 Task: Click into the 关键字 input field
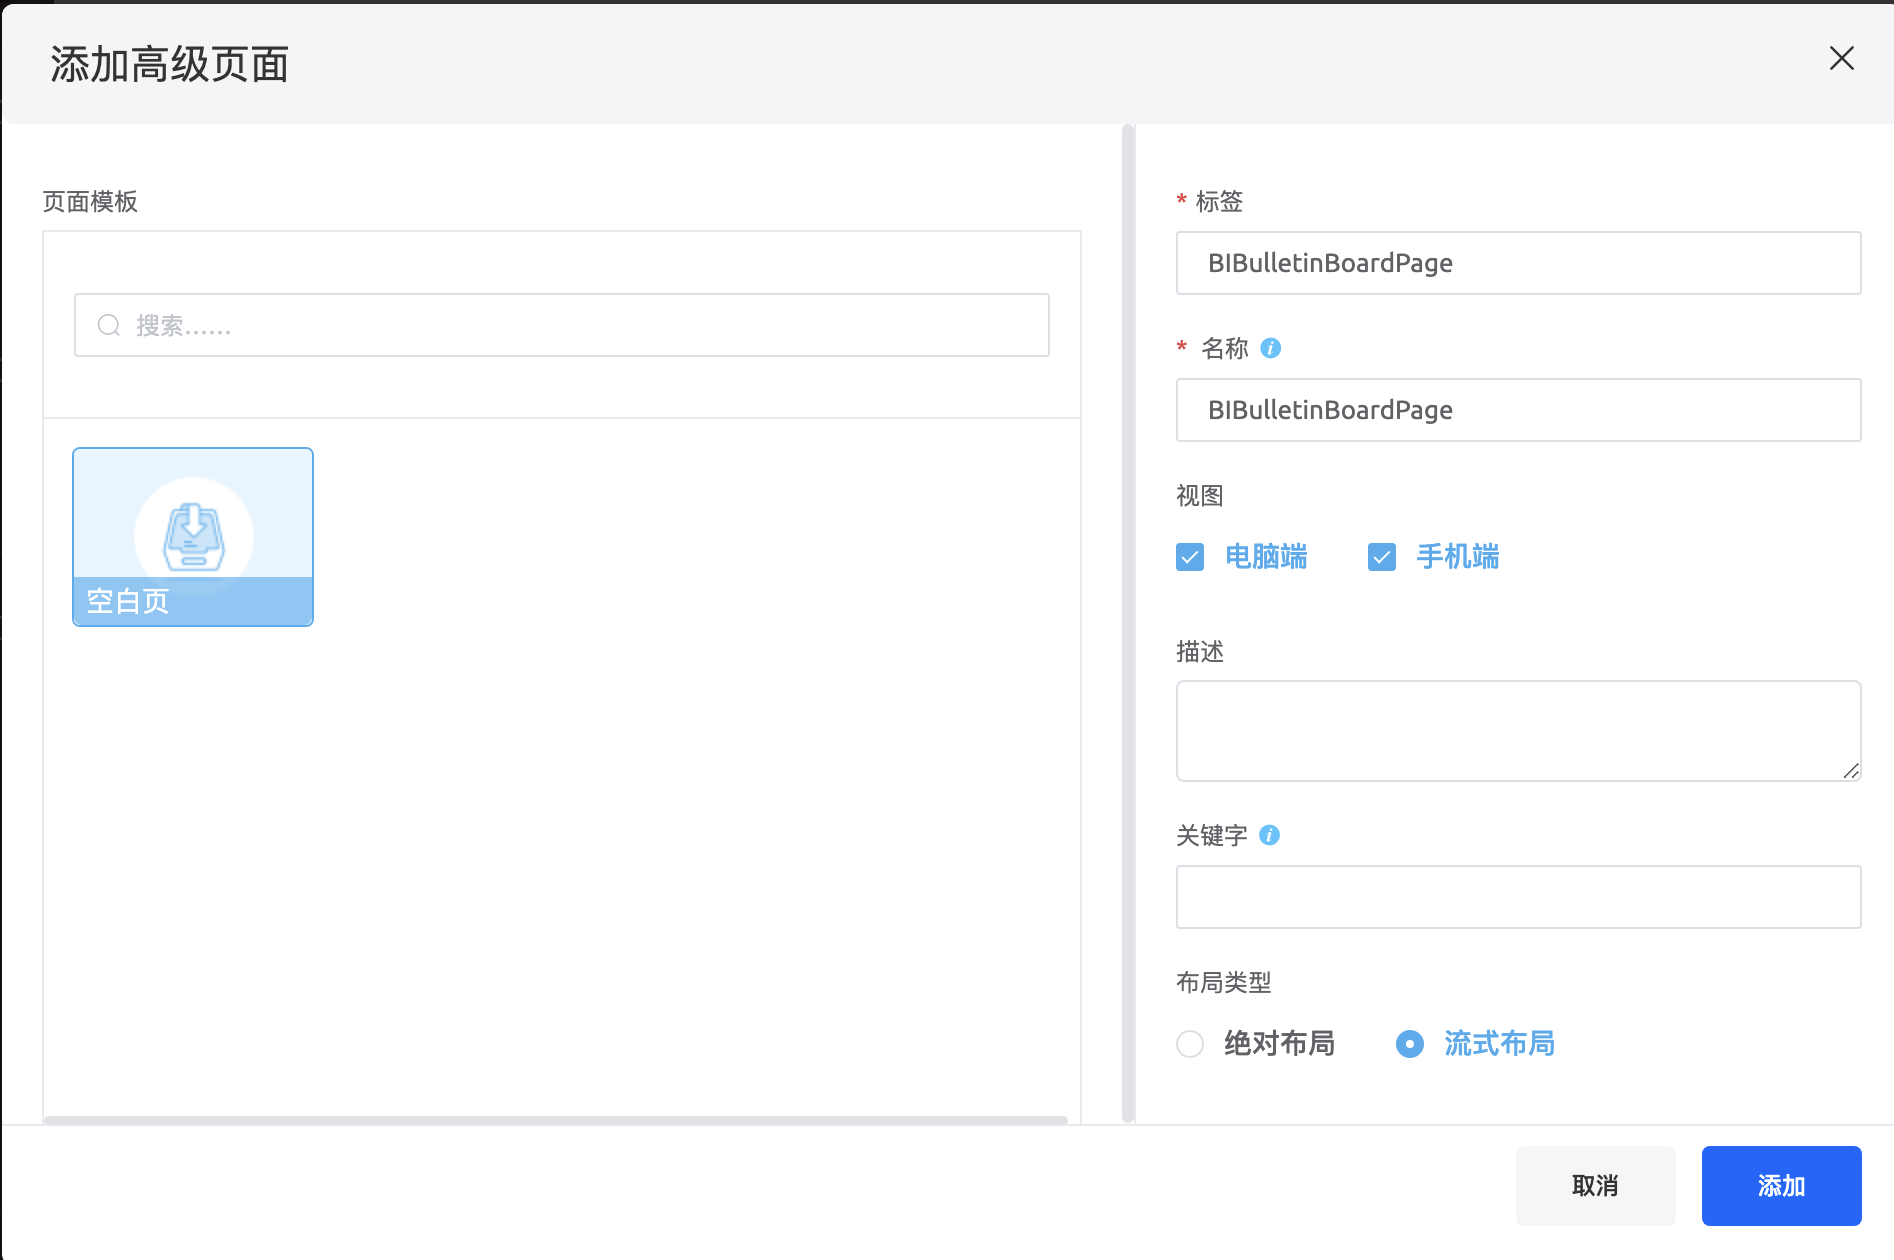coord(1518,897)
